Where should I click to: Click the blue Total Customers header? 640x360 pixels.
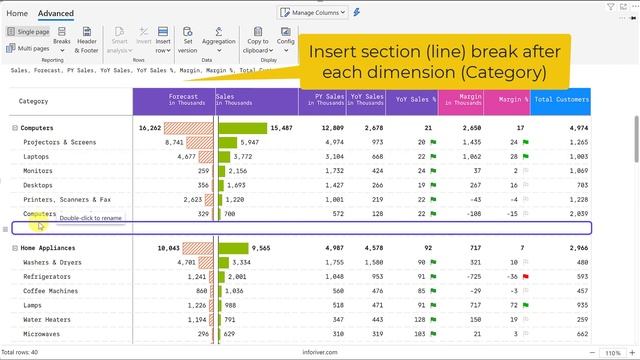561,101
